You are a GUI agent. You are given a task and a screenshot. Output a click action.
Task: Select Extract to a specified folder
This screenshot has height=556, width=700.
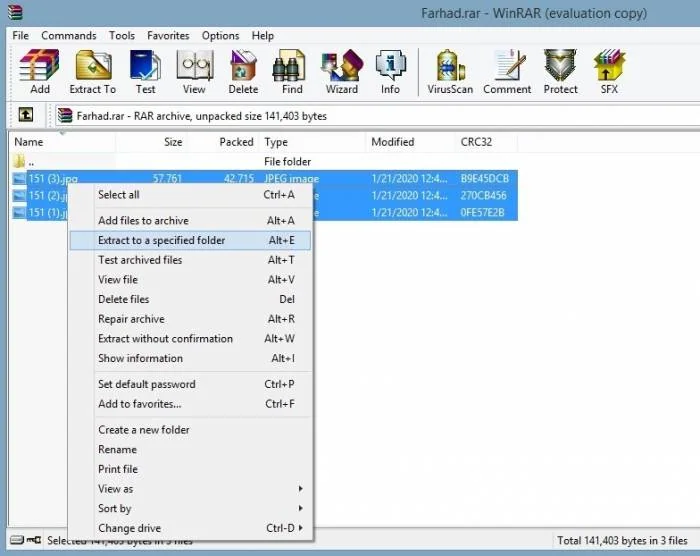(191, 240)
